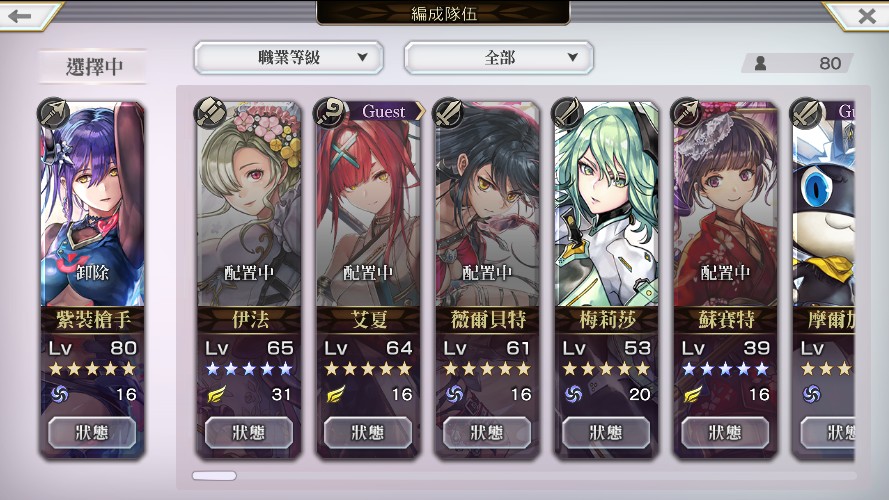The image size is (889, 500).
Task: Open 狀態 for 薇爾貝特
Action: click(x=486, y=433)
